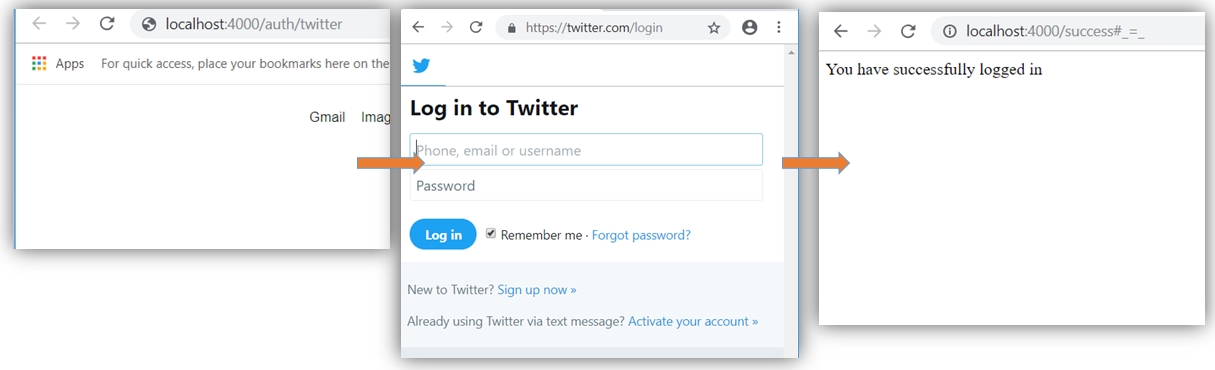Click the Twitter bird logo
1215x370 pixels.
[422, 66]
